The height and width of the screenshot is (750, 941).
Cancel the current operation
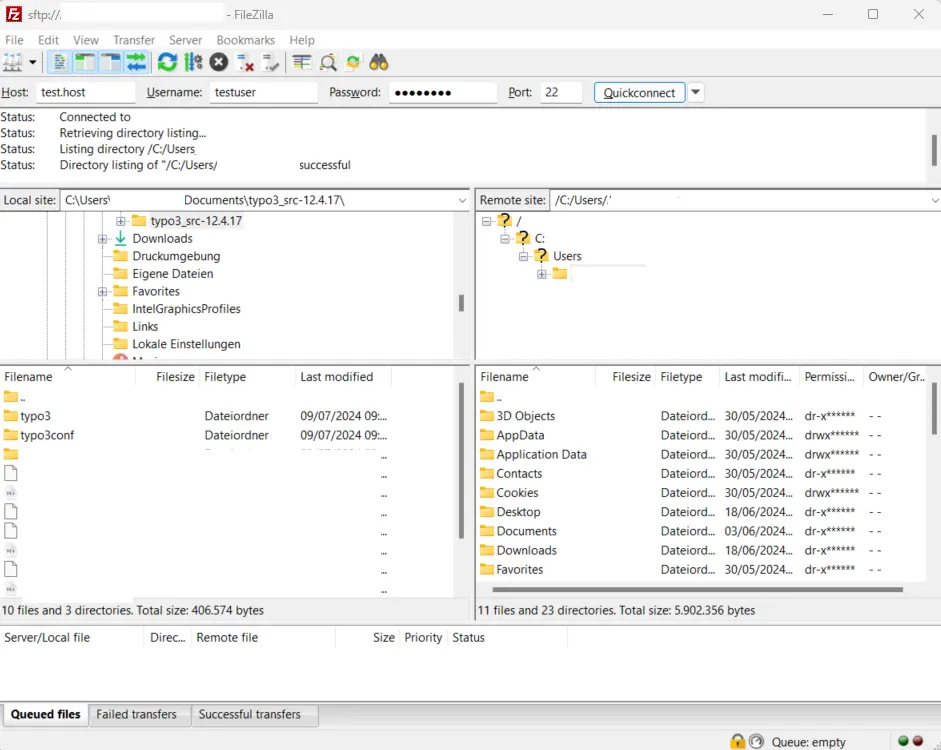click(217, 62)
